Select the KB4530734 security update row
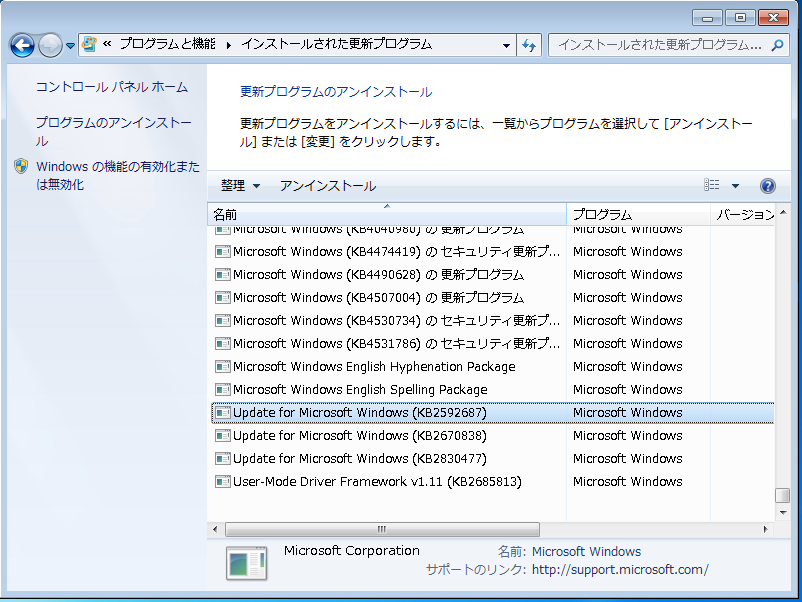 click(493, 320)
